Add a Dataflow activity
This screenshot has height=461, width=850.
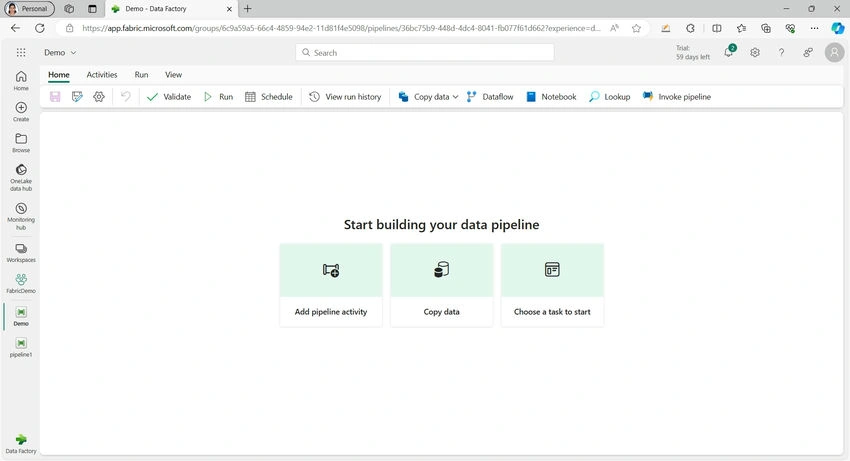pos(490,97)
